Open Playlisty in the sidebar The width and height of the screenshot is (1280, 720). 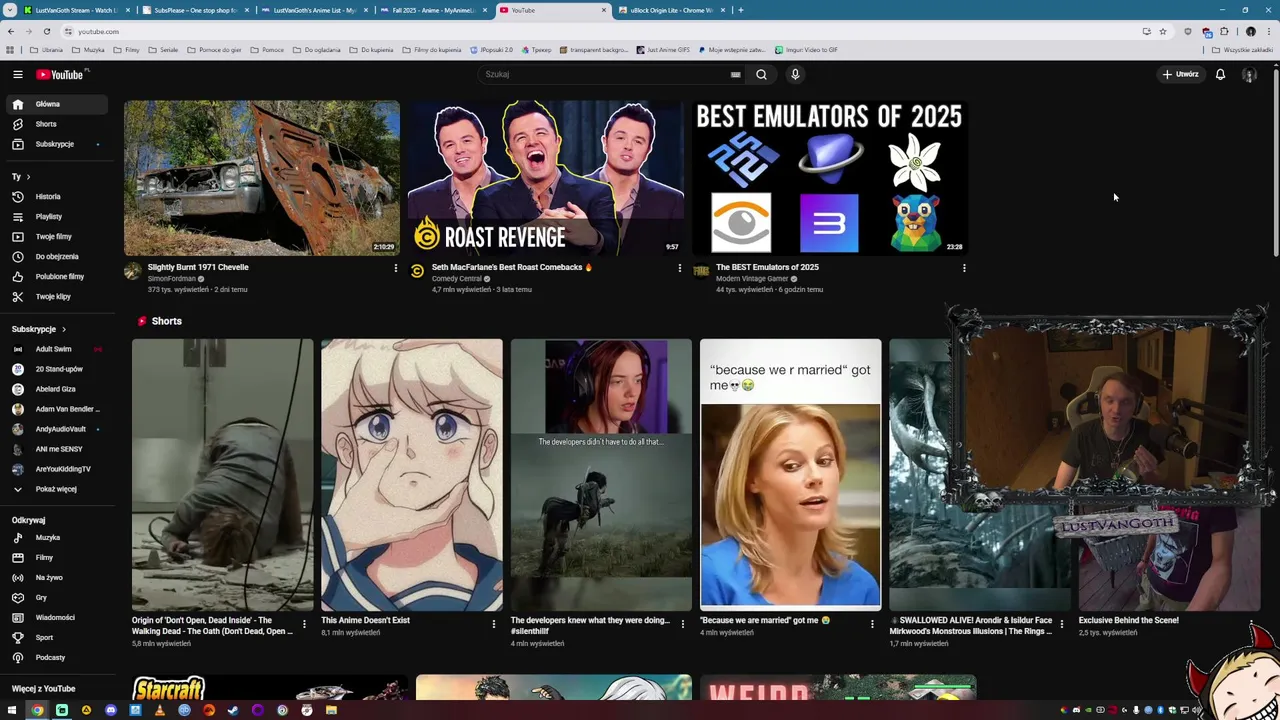click(x=56, y=217)
